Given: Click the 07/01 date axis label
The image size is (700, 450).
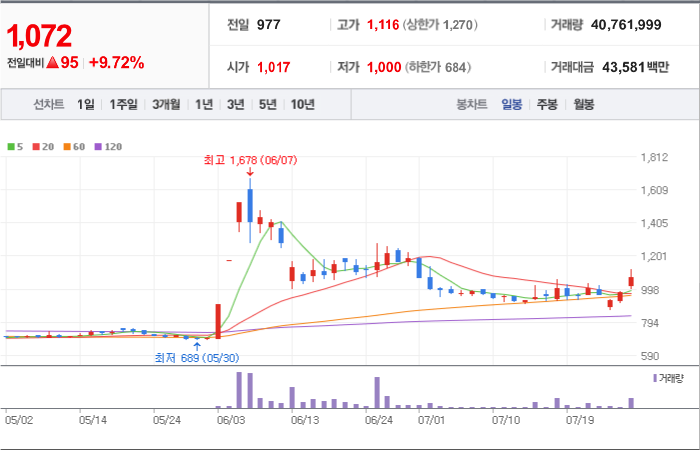Looking at the screenshot, I should 432,421.
